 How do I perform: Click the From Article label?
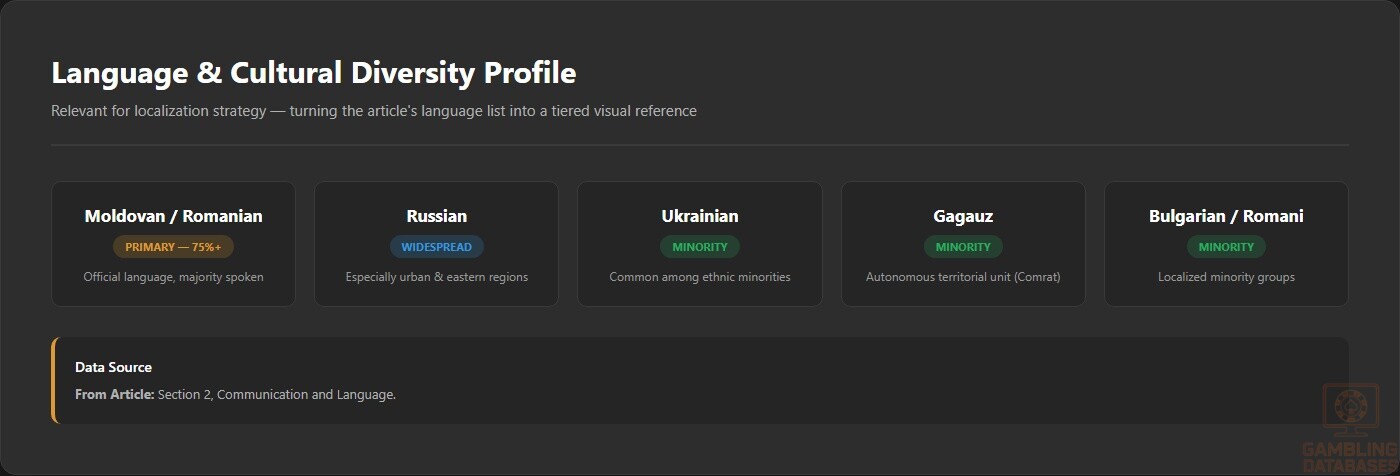click(114, 395)
